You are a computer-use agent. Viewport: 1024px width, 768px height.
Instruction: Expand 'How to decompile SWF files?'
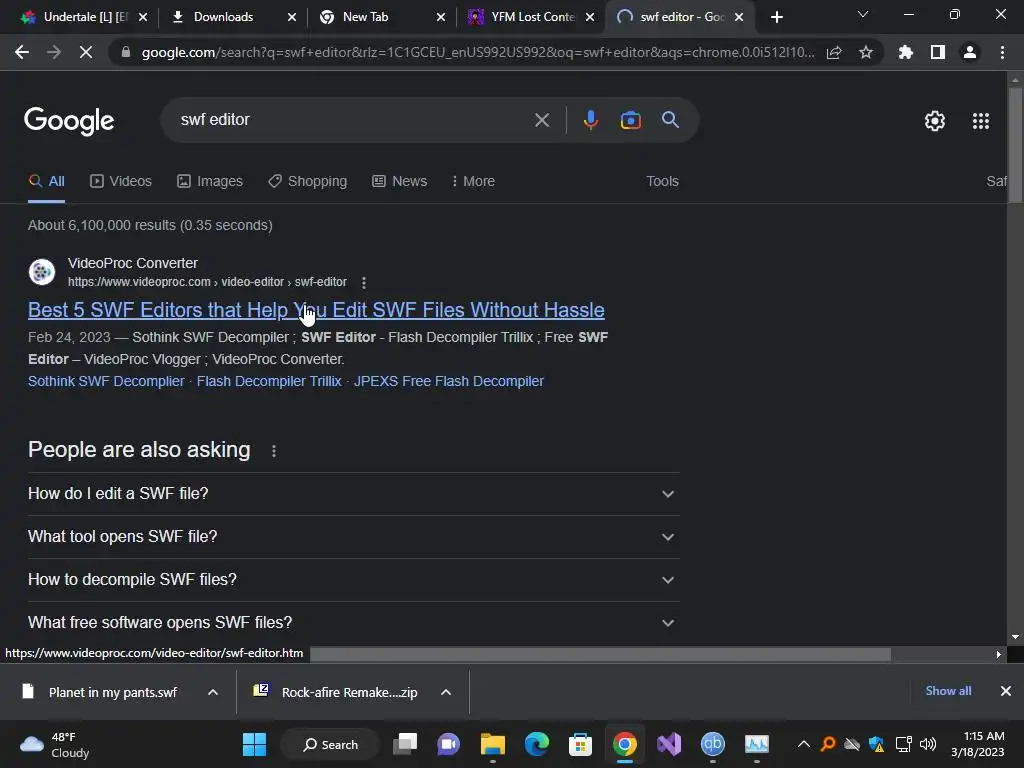(353, 580)
